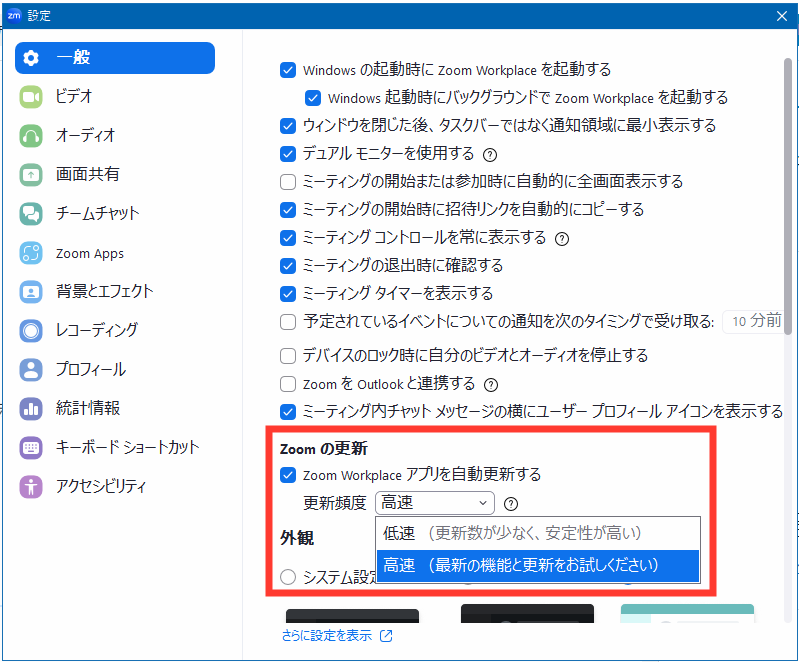Open the 一般 settings tab
Viewport: 799px width, 662px height.
pos(115,58)
